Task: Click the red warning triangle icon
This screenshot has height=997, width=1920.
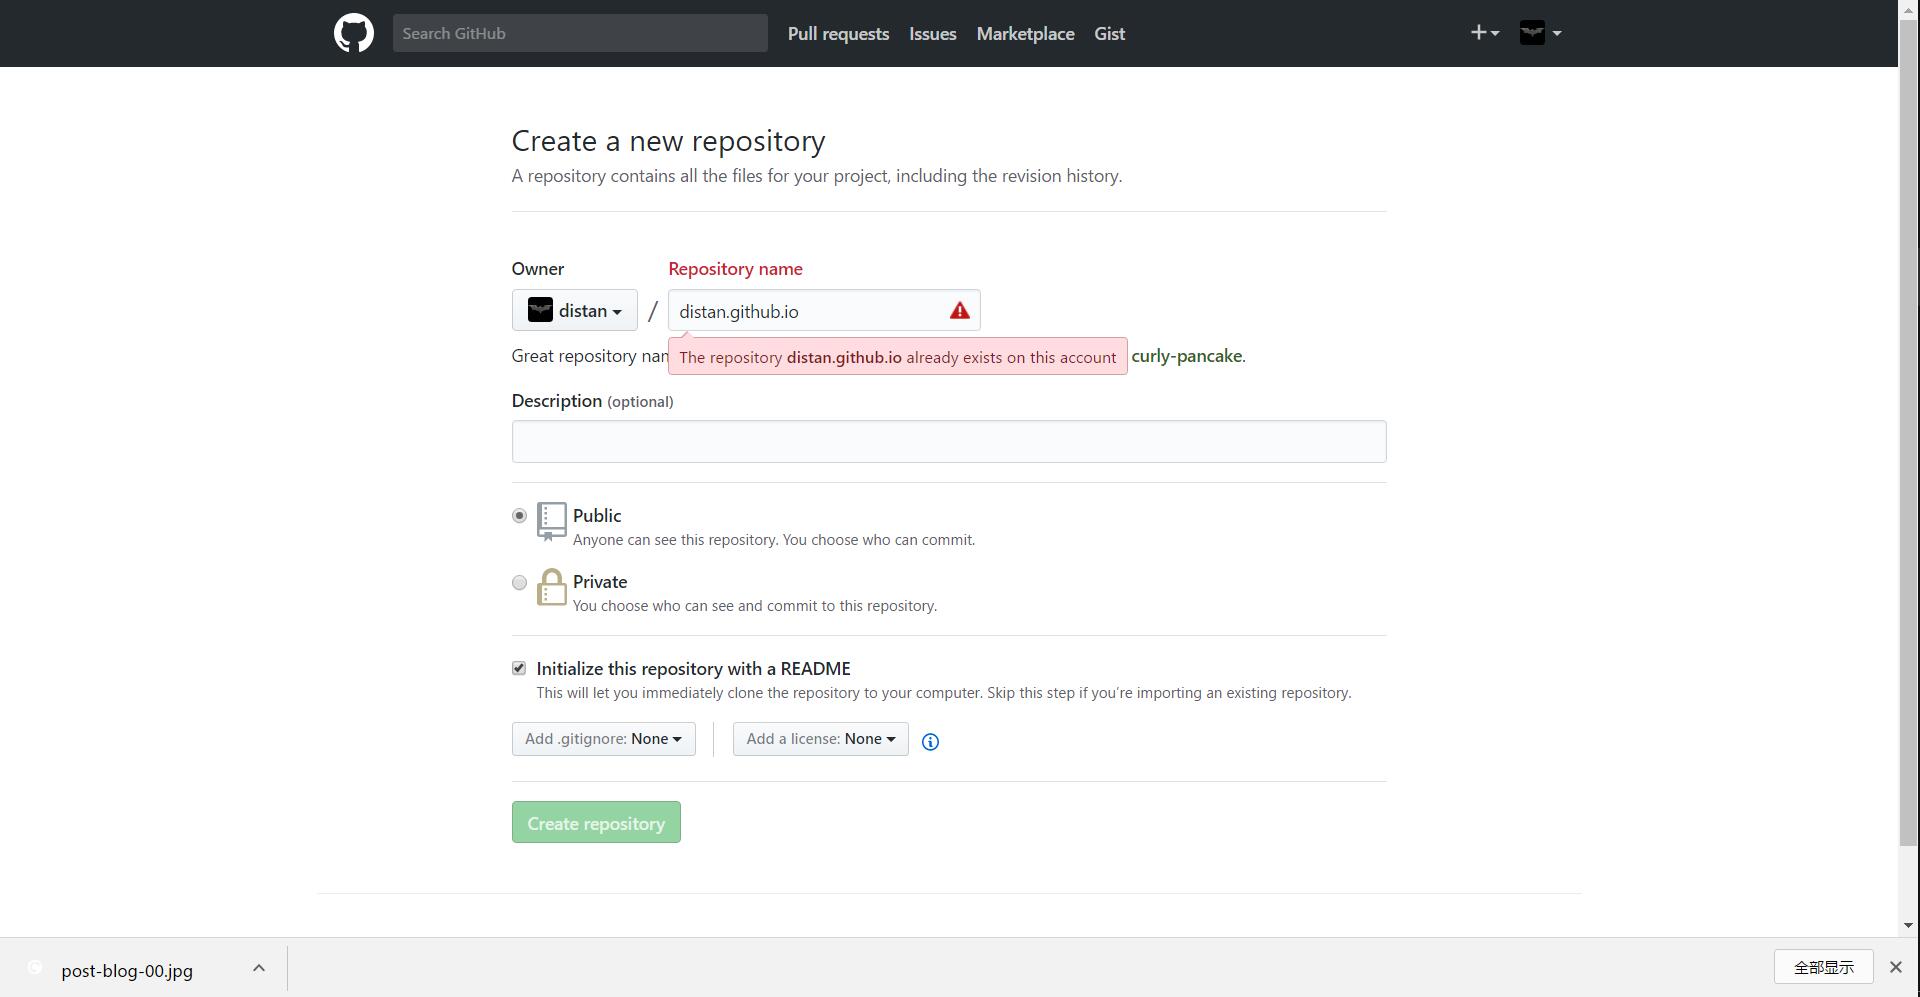Action: (959, 310)
